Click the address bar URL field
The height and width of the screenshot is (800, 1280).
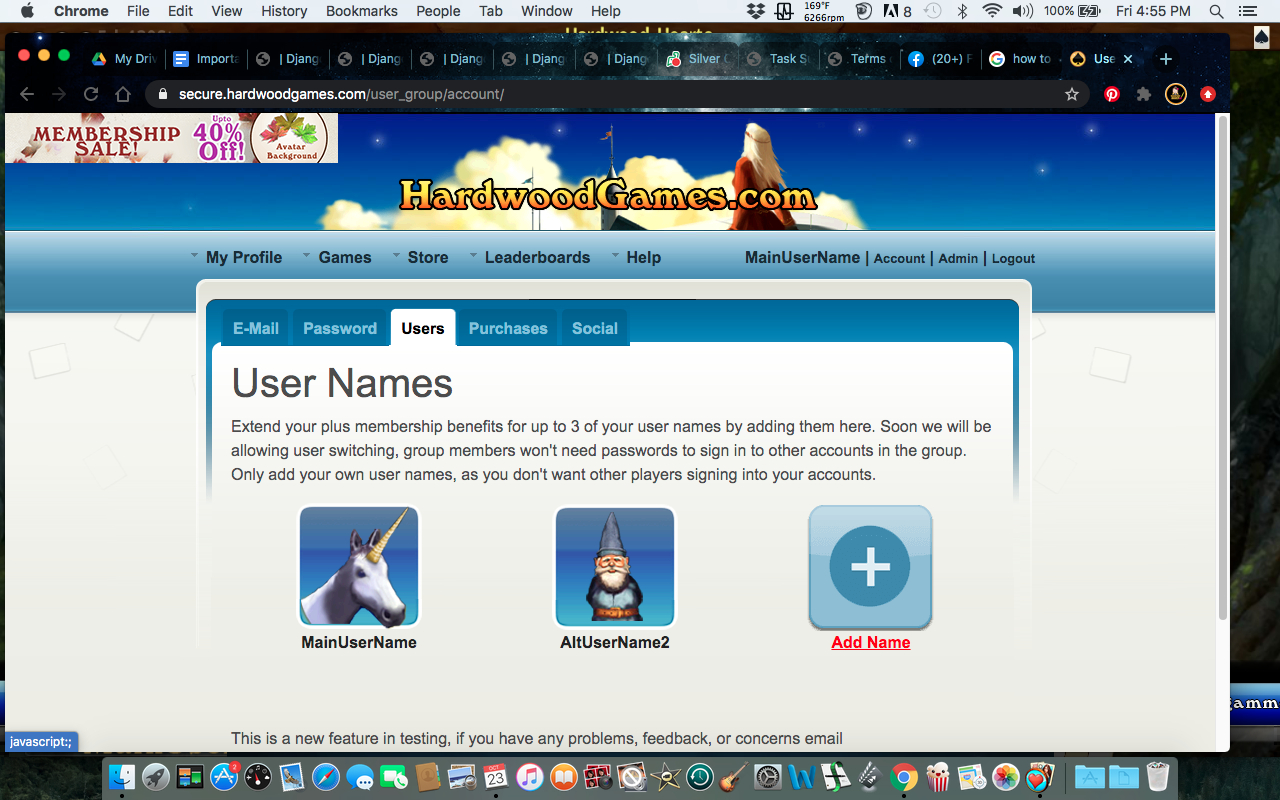click(616, 94)
